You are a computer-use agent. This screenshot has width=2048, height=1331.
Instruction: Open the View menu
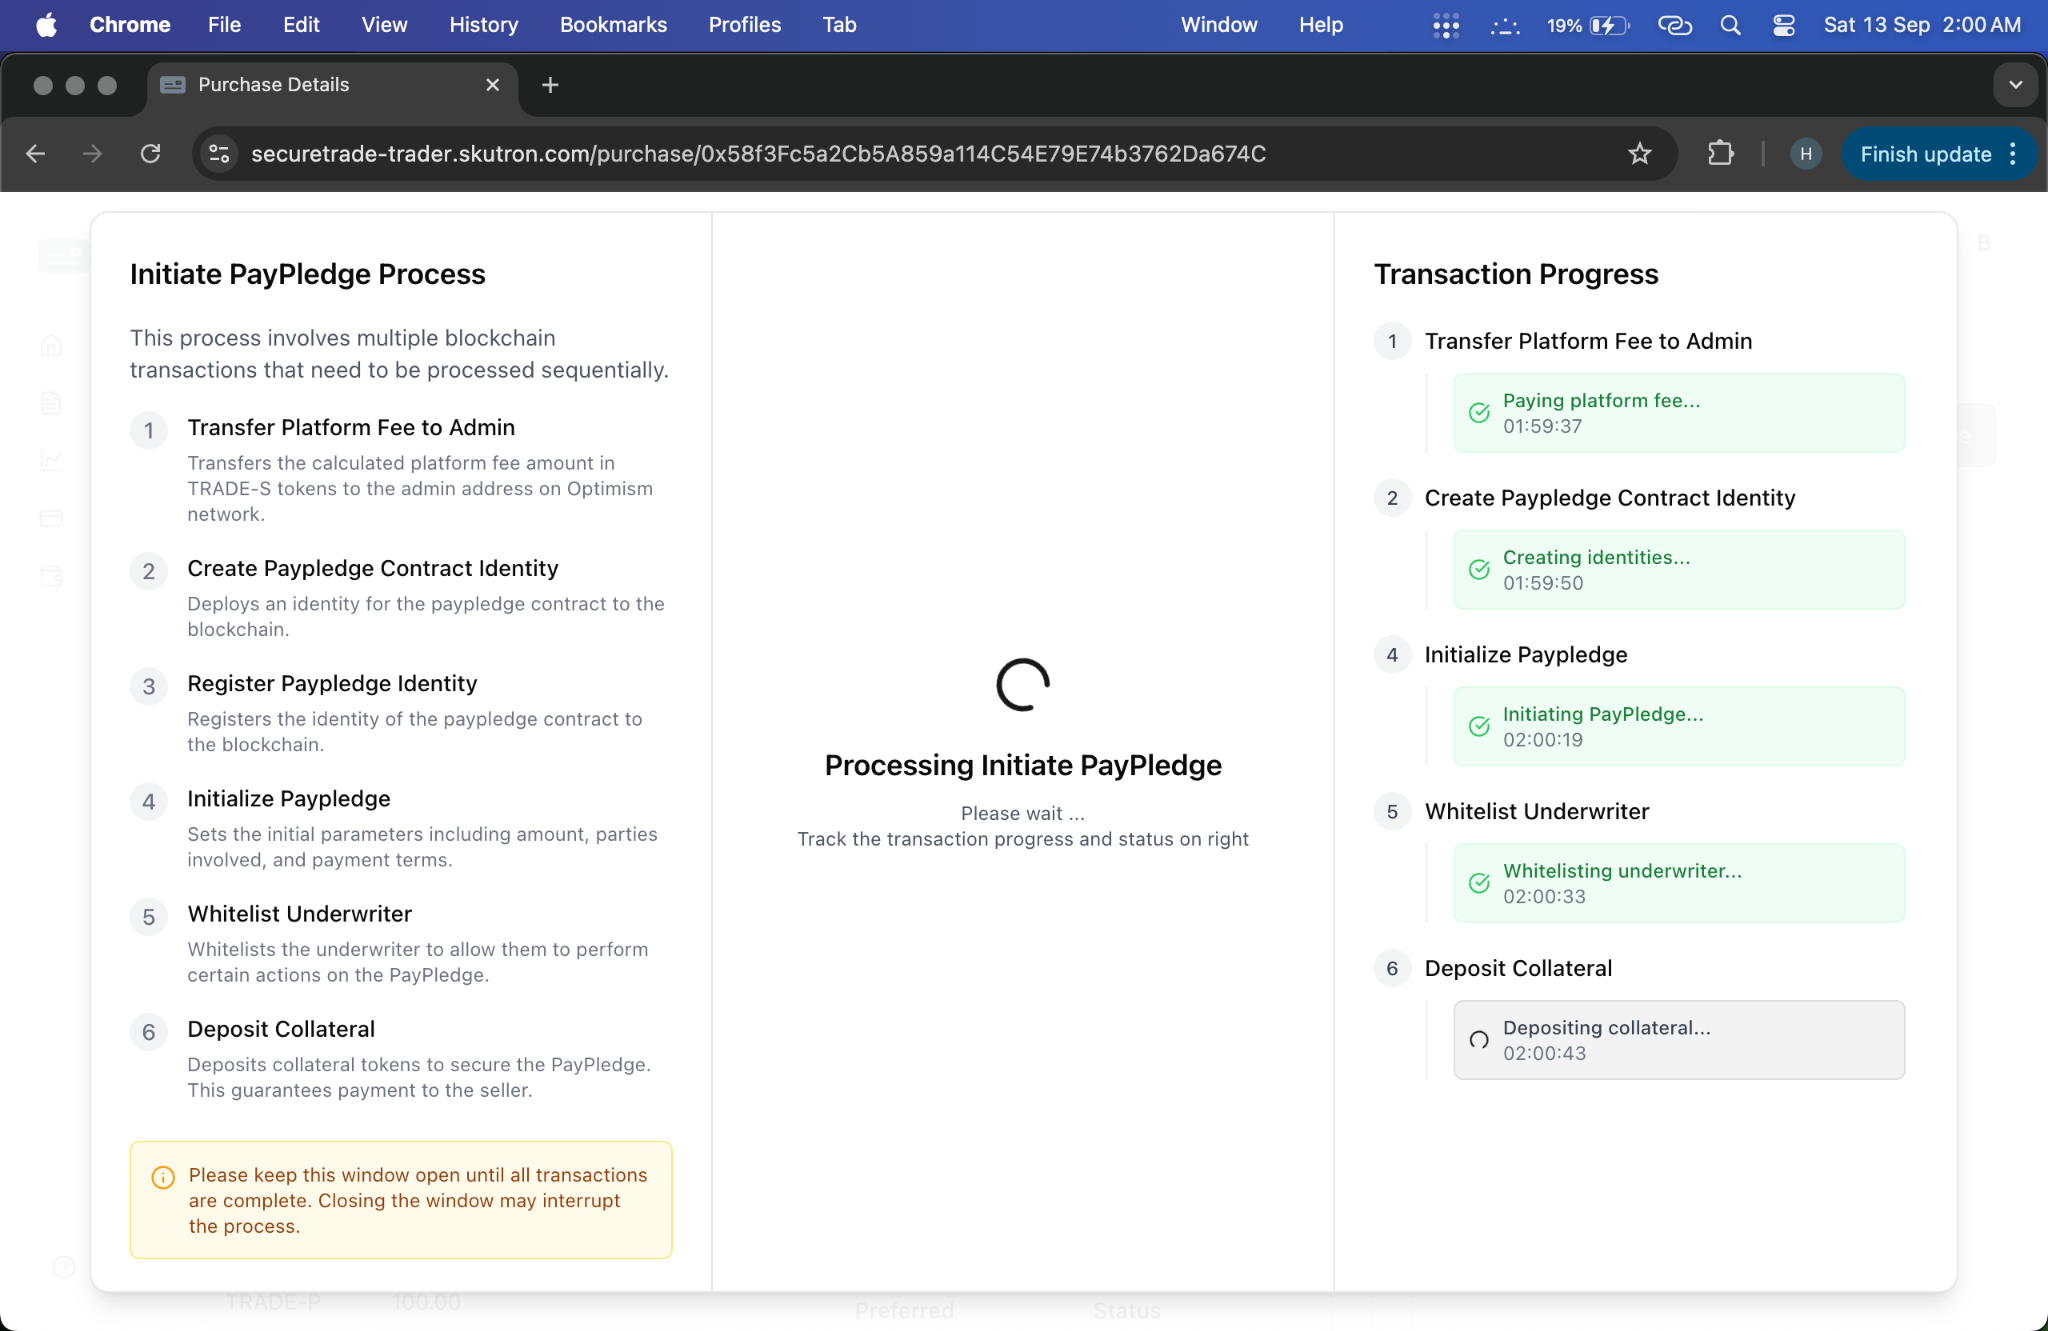click(x=384, y=25)
